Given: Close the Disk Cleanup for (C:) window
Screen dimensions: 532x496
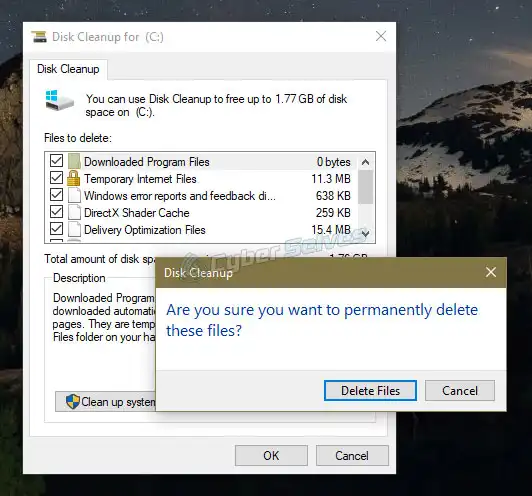Looking at the screenshot, I should pos(381,36).
